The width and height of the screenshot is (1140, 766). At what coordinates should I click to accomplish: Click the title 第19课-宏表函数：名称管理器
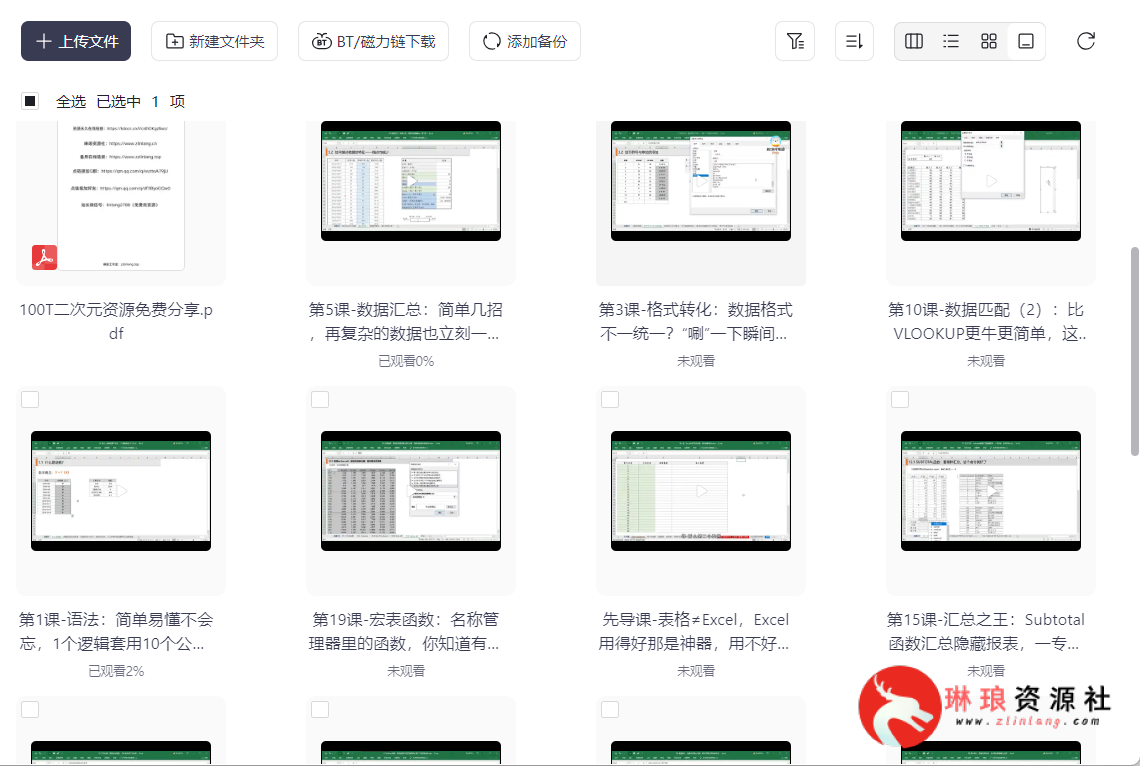(406, 632)
